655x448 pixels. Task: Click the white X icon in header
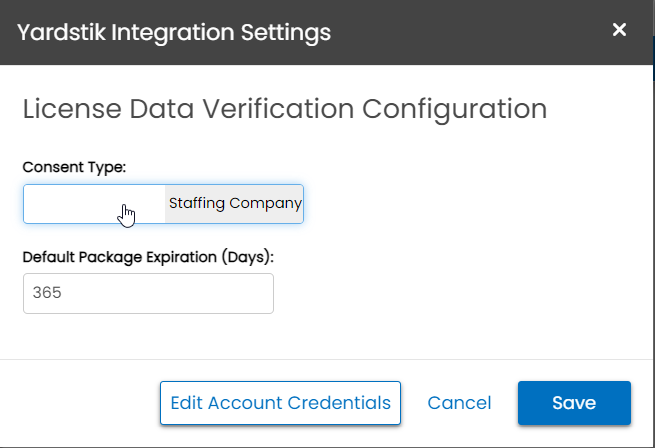(x=619, y=30)
